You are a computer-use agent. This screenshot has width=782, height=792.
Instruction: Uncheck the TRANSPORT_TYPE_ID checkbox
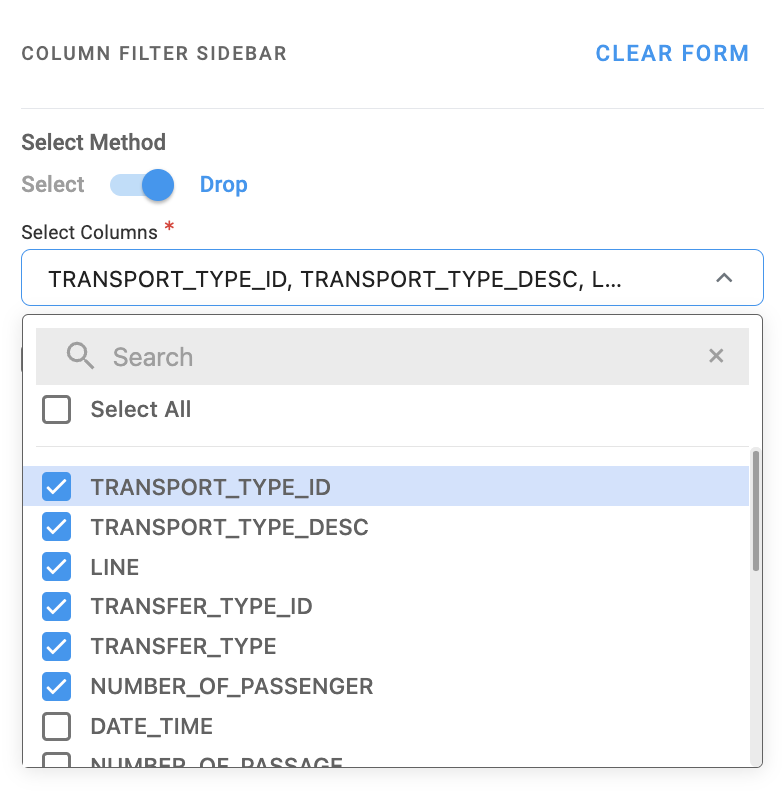point(57,487)
